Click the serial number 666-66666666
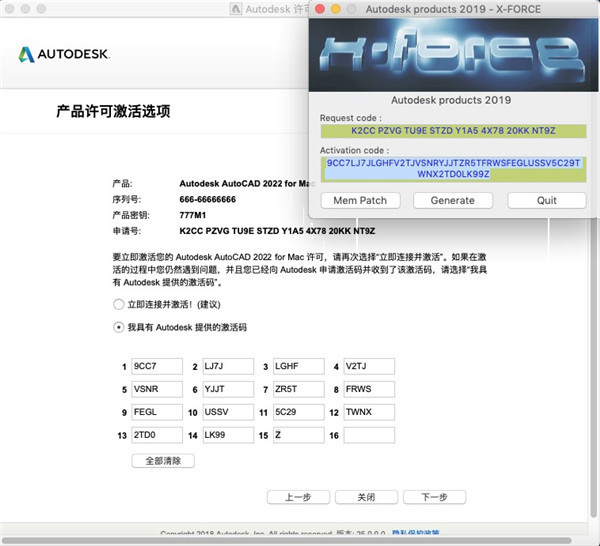 coord(207,199)
